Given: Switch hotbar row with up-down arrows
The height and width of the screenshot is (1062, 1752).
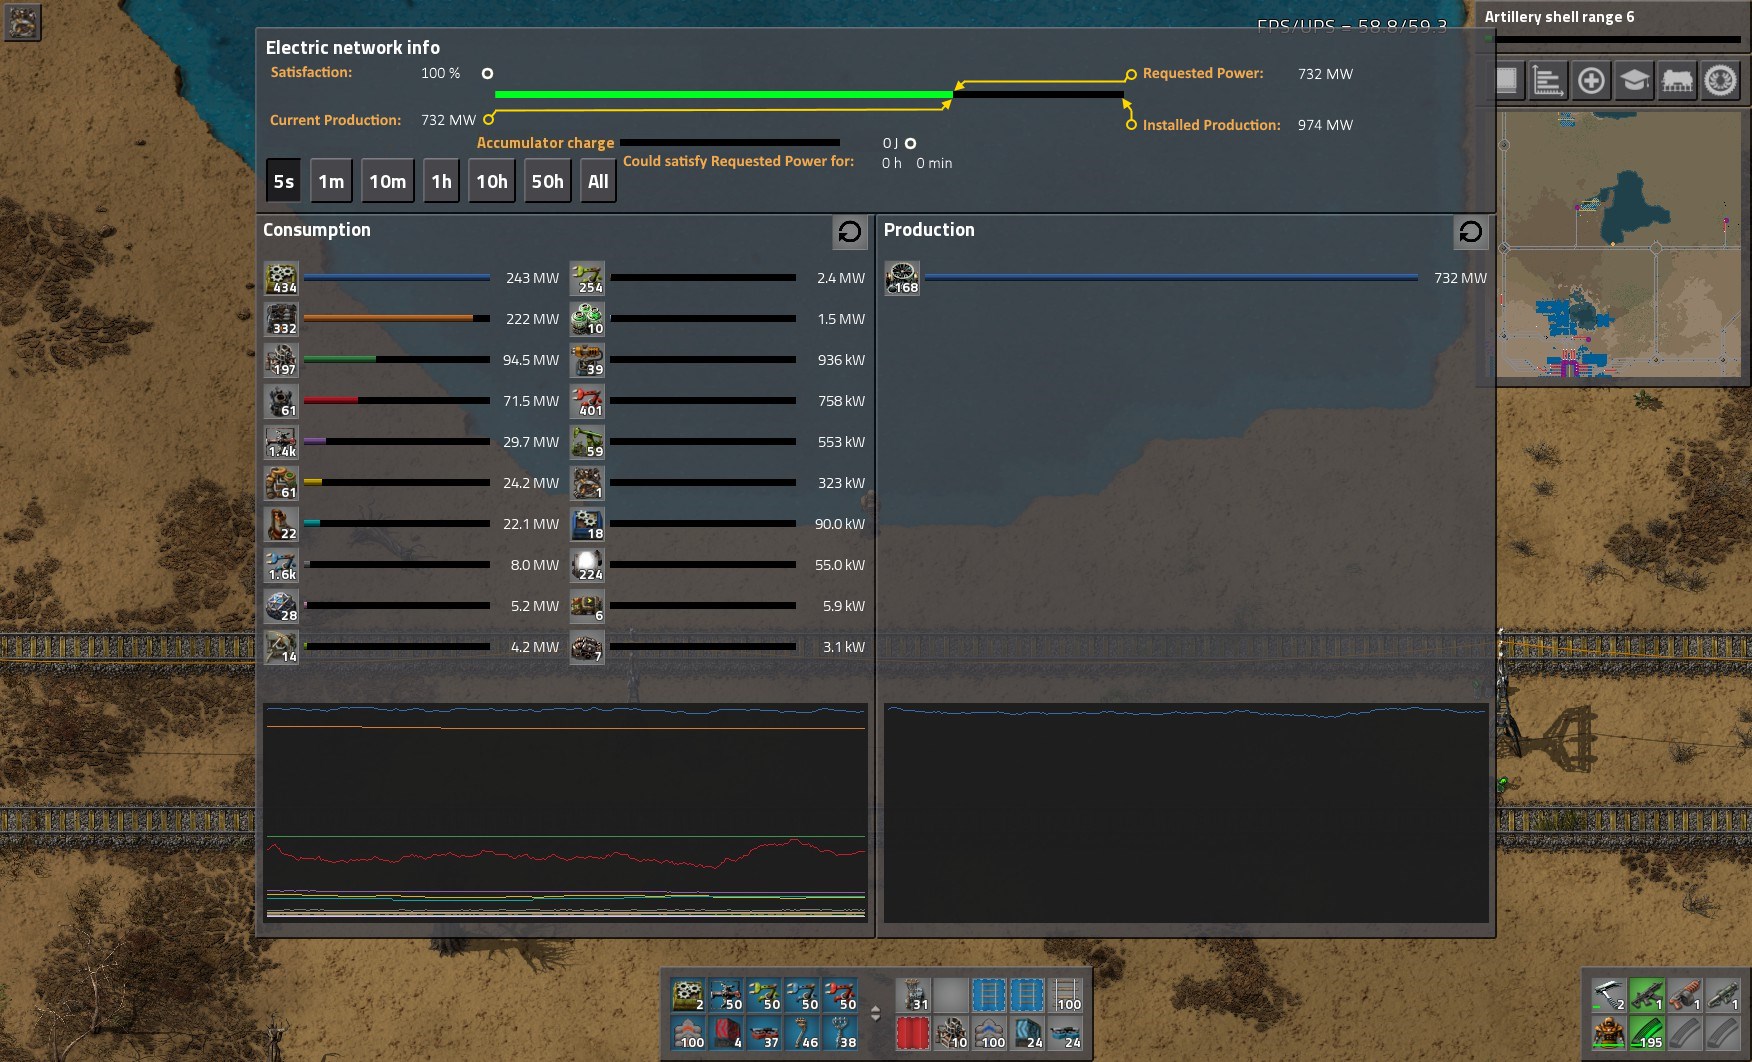Looking at the screenshot, I should 876,1013.
